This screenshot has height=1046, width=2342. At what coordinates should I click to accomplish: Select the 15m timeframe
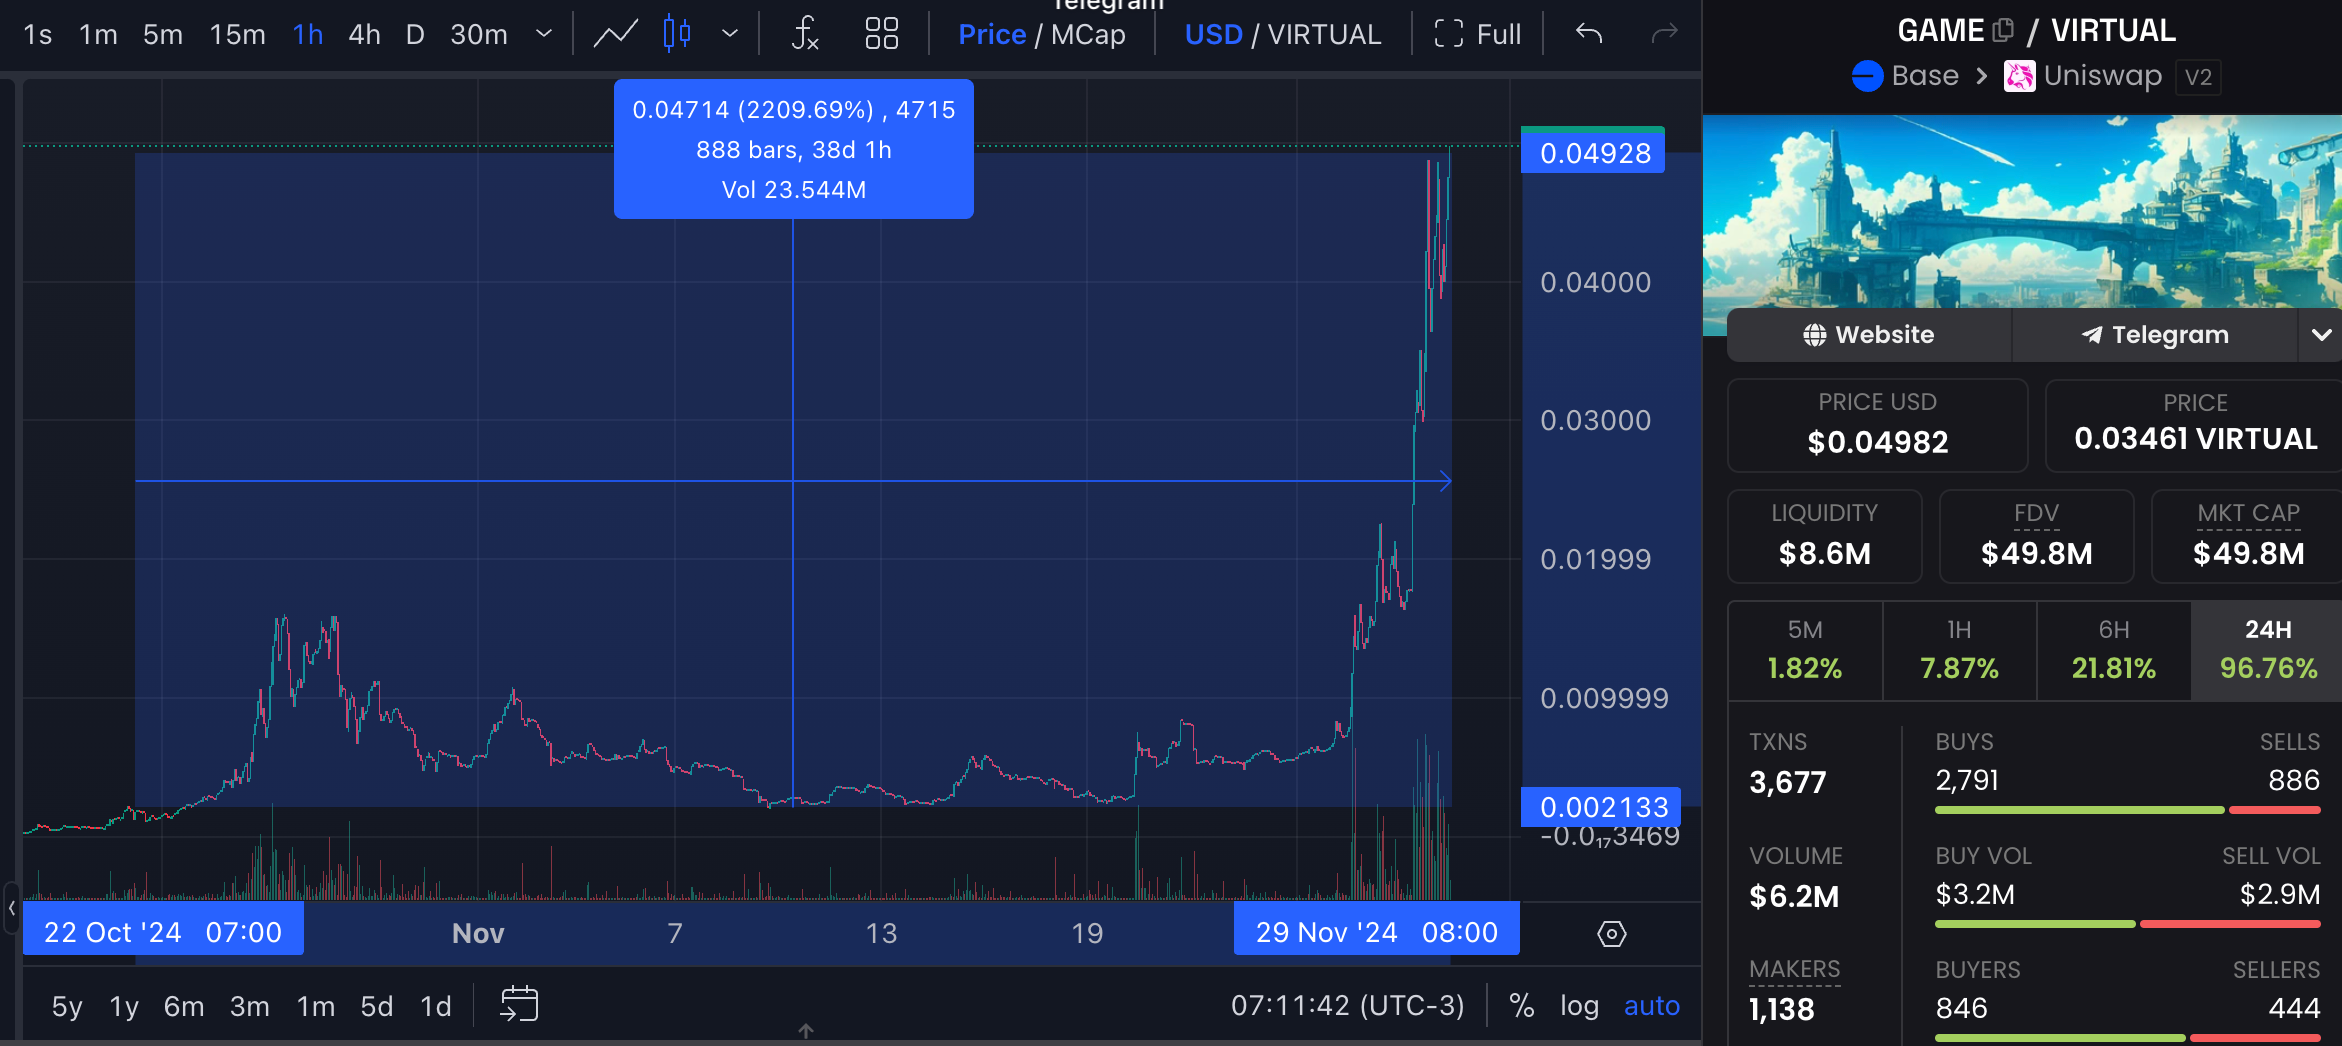coord(237,35)
